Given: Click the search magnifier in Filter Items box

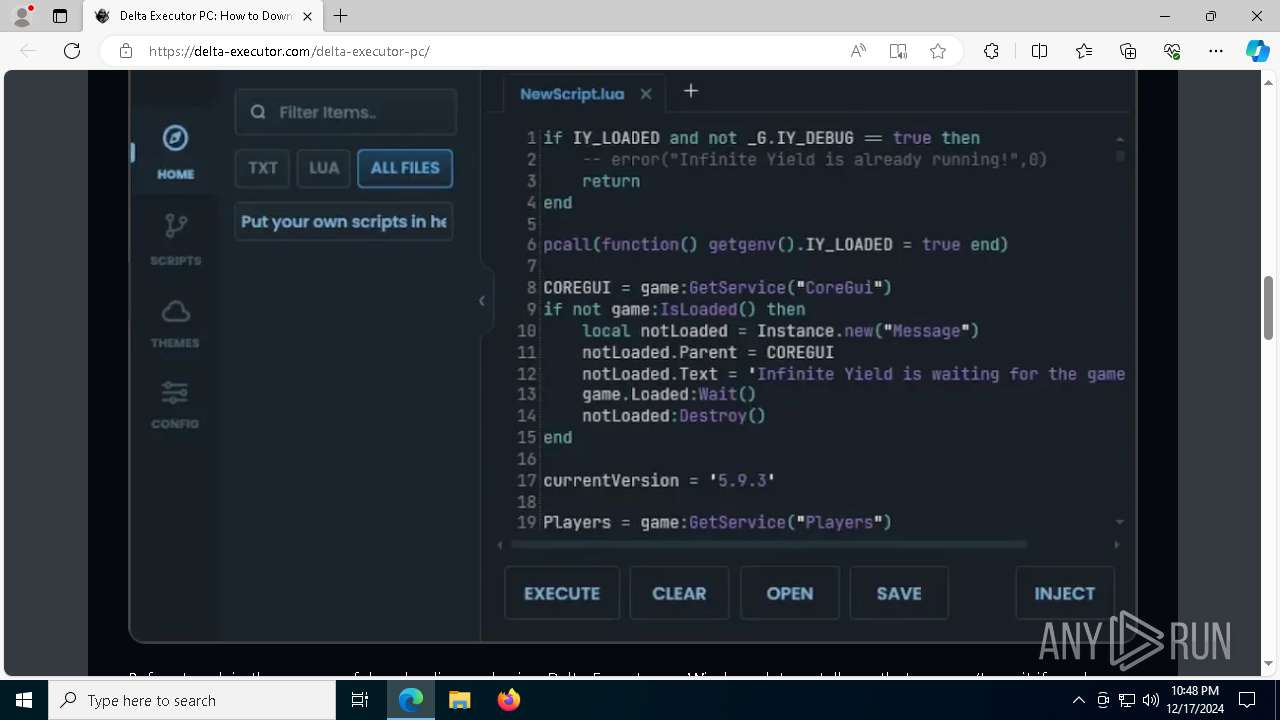Looking at the screenshot, I should click(258, 112).
